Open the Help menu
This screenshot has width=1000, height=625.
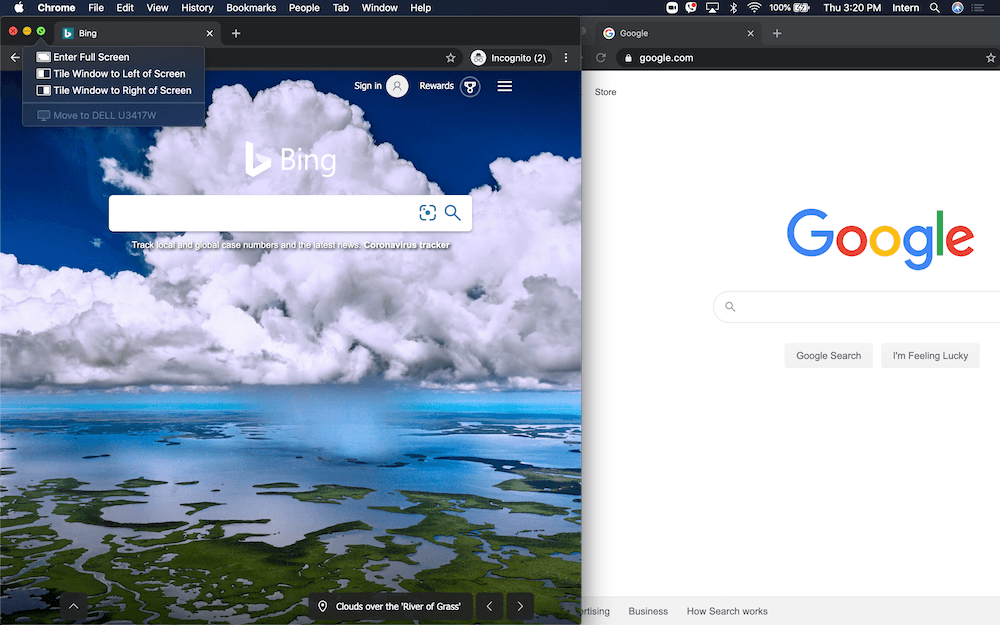tap(420, 8)
